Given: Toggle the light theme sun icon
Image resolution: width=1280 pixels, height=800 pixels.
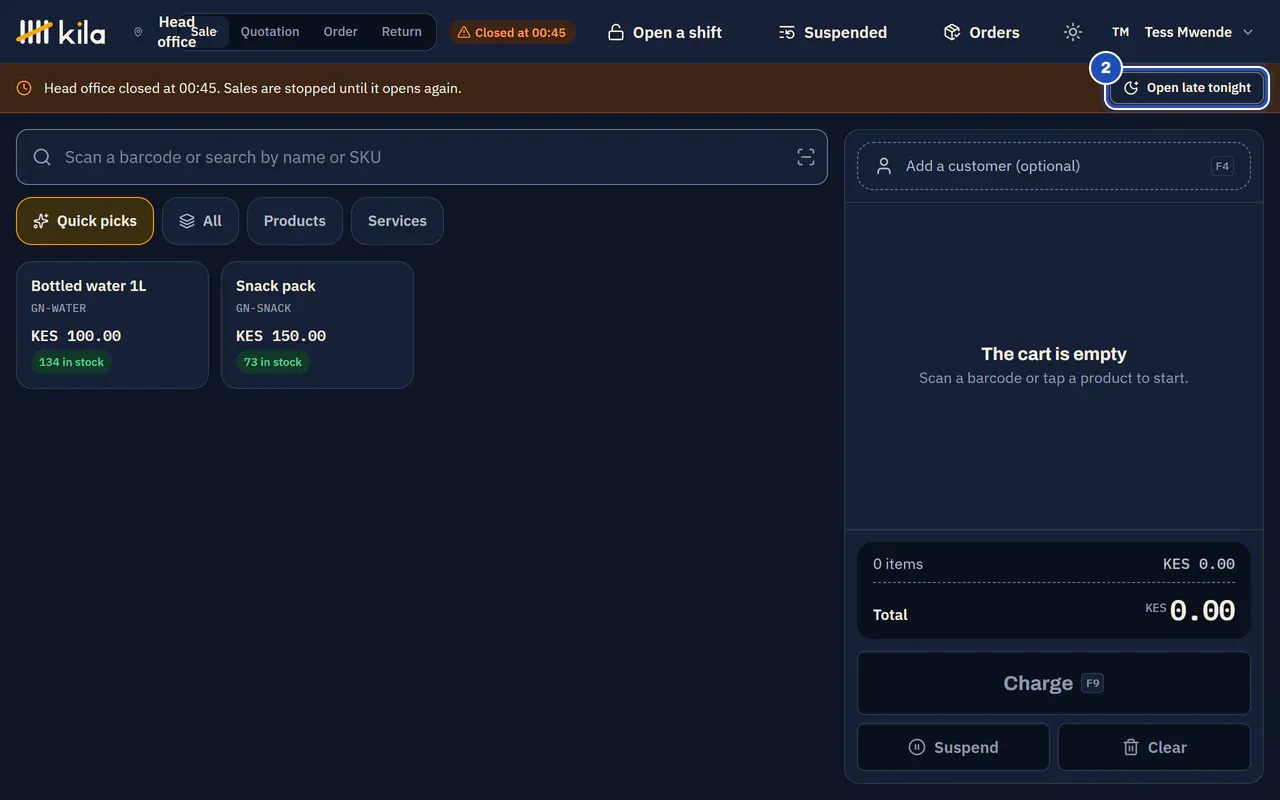Looking at the screenshot, I should (x=1073, y=32).
